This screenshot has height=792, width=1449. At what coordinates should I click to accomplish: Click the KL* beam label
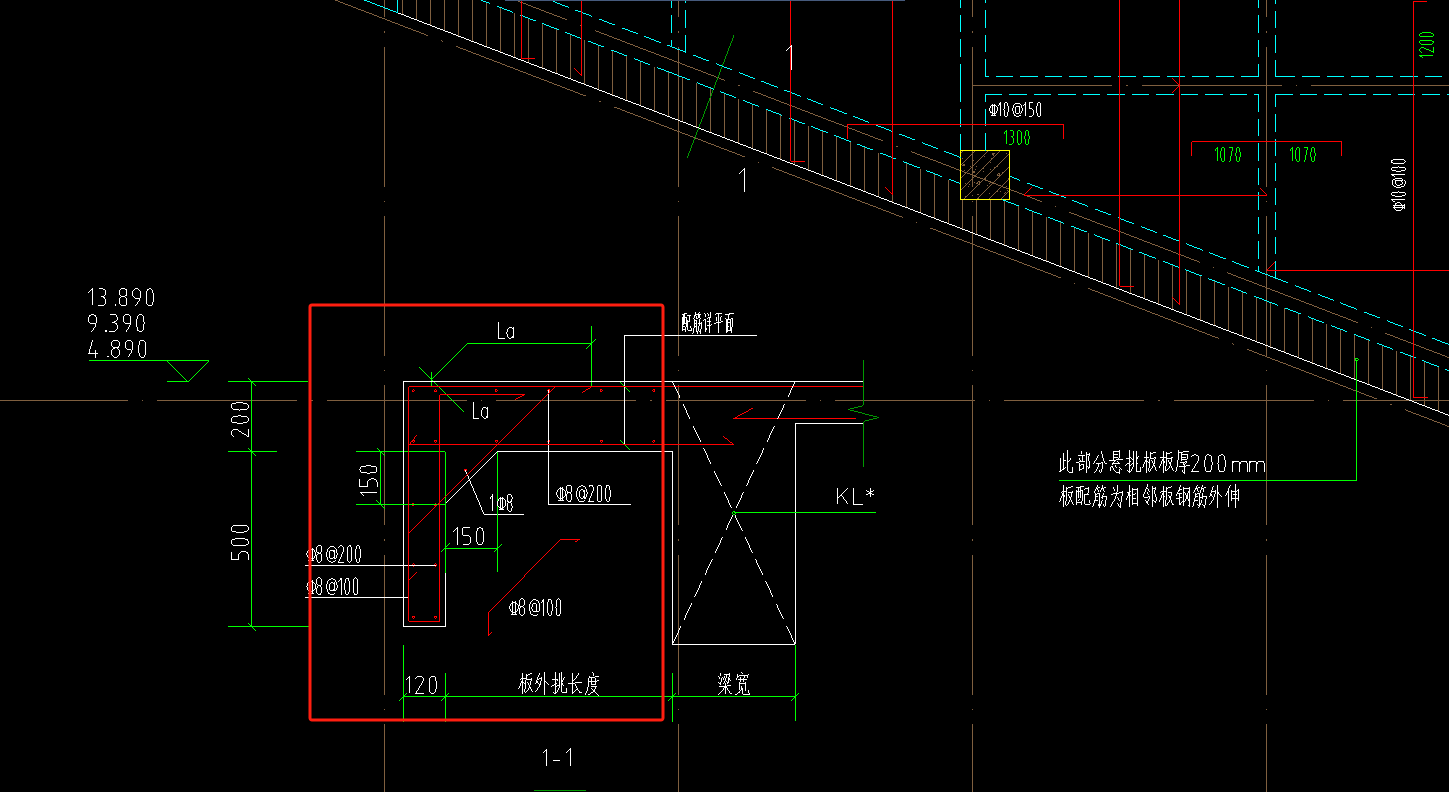coord(855,496)
